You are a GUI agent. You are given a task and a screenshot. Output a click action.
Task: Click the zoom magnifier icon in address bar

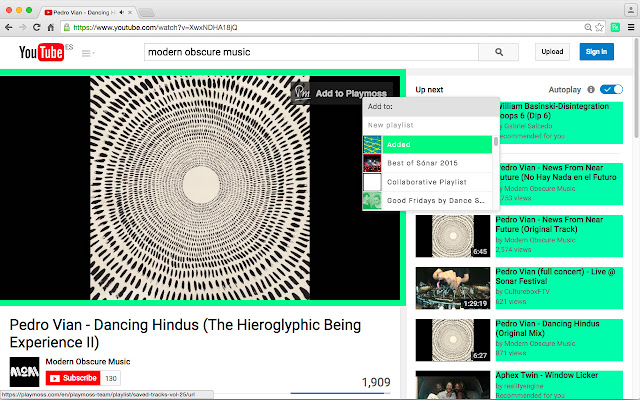tap(588, 27)
